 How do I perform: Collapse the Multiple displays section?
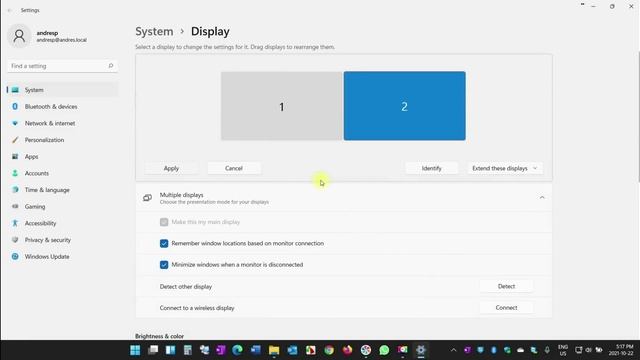[x=542, y=198]
